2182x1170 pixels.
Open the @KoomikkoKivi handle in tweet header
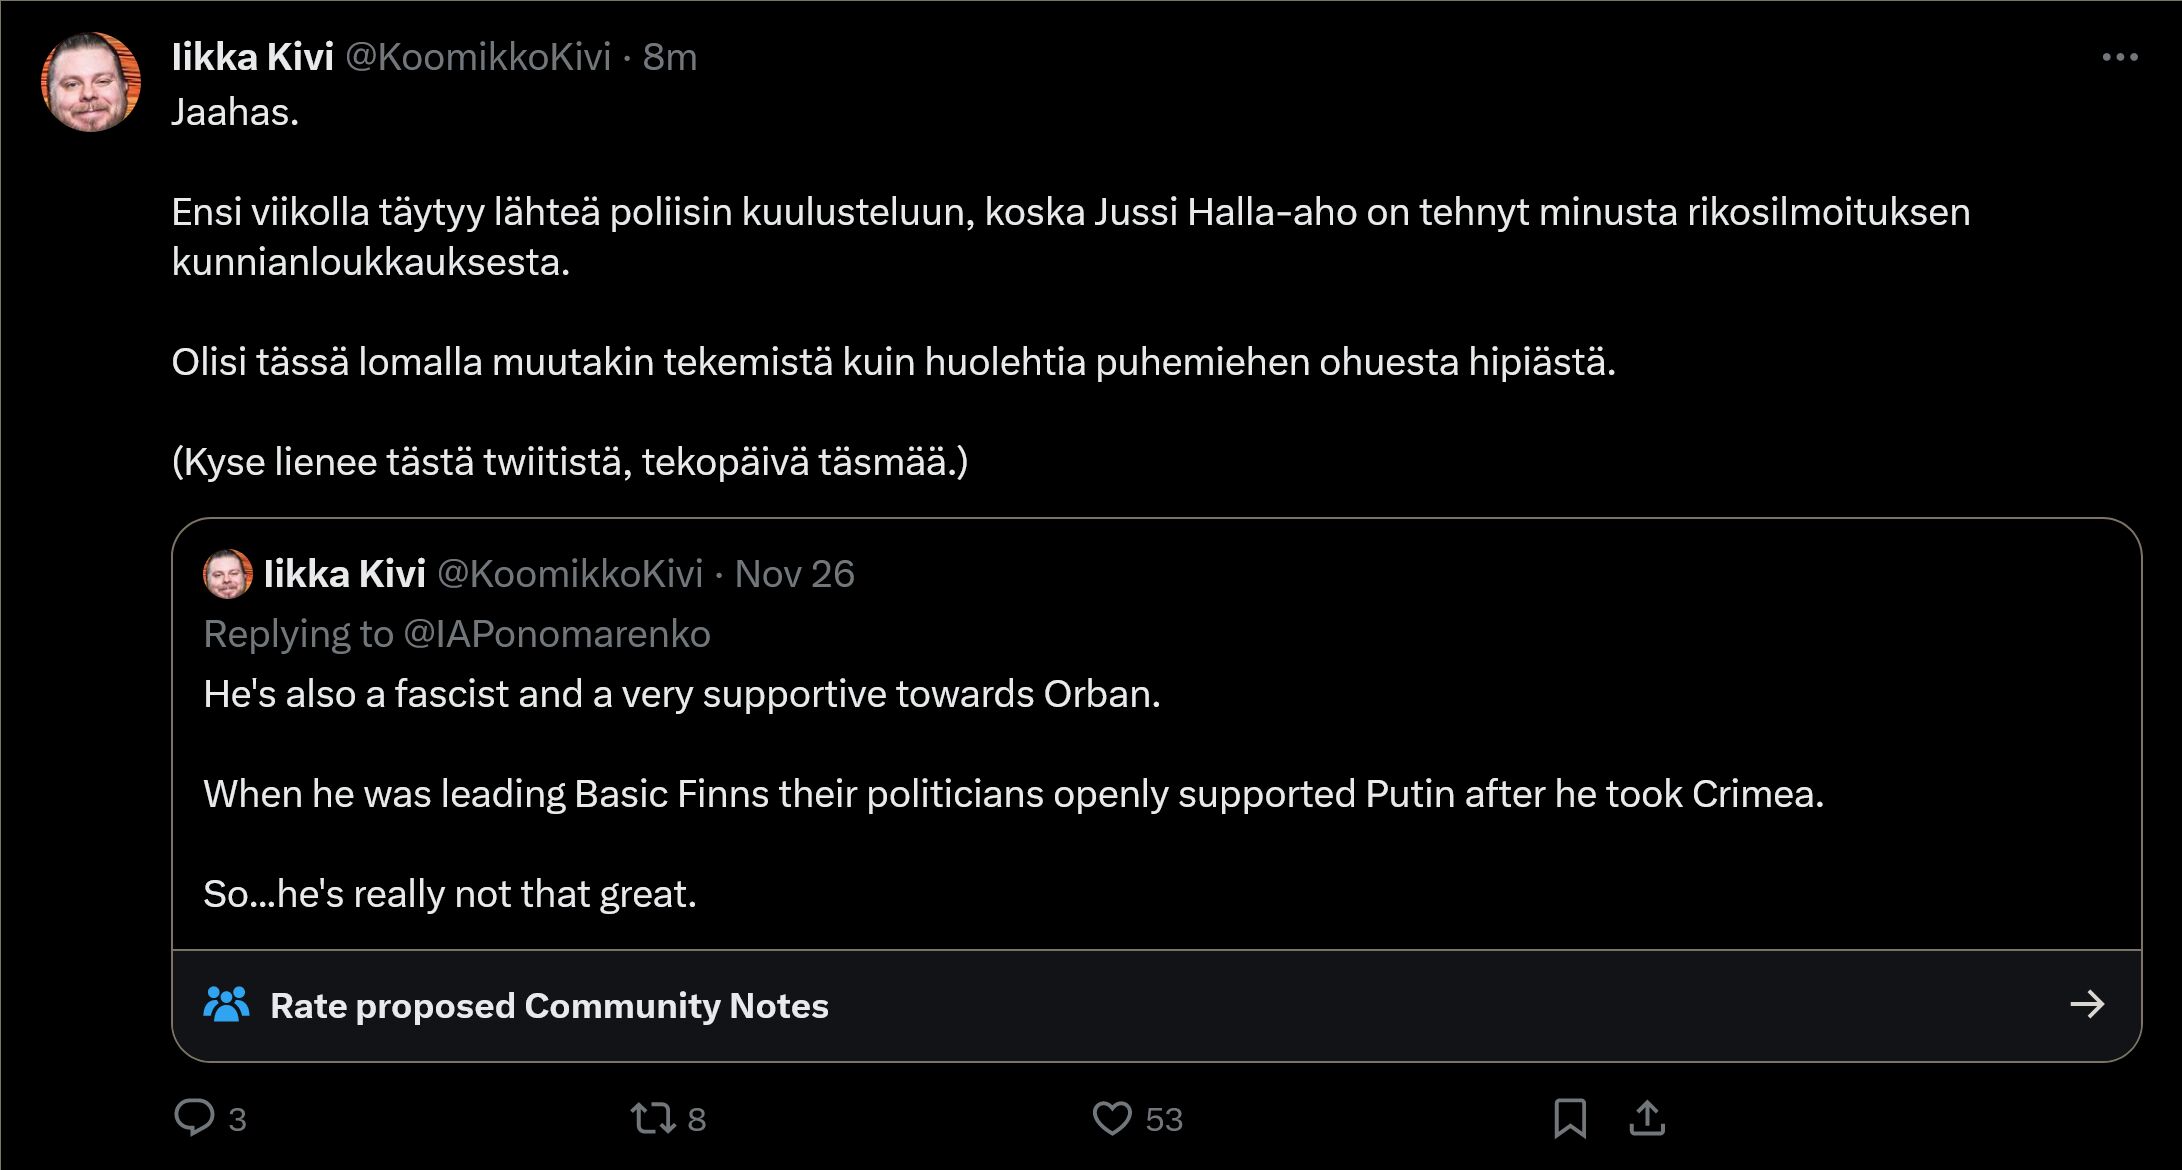(478, 58)
